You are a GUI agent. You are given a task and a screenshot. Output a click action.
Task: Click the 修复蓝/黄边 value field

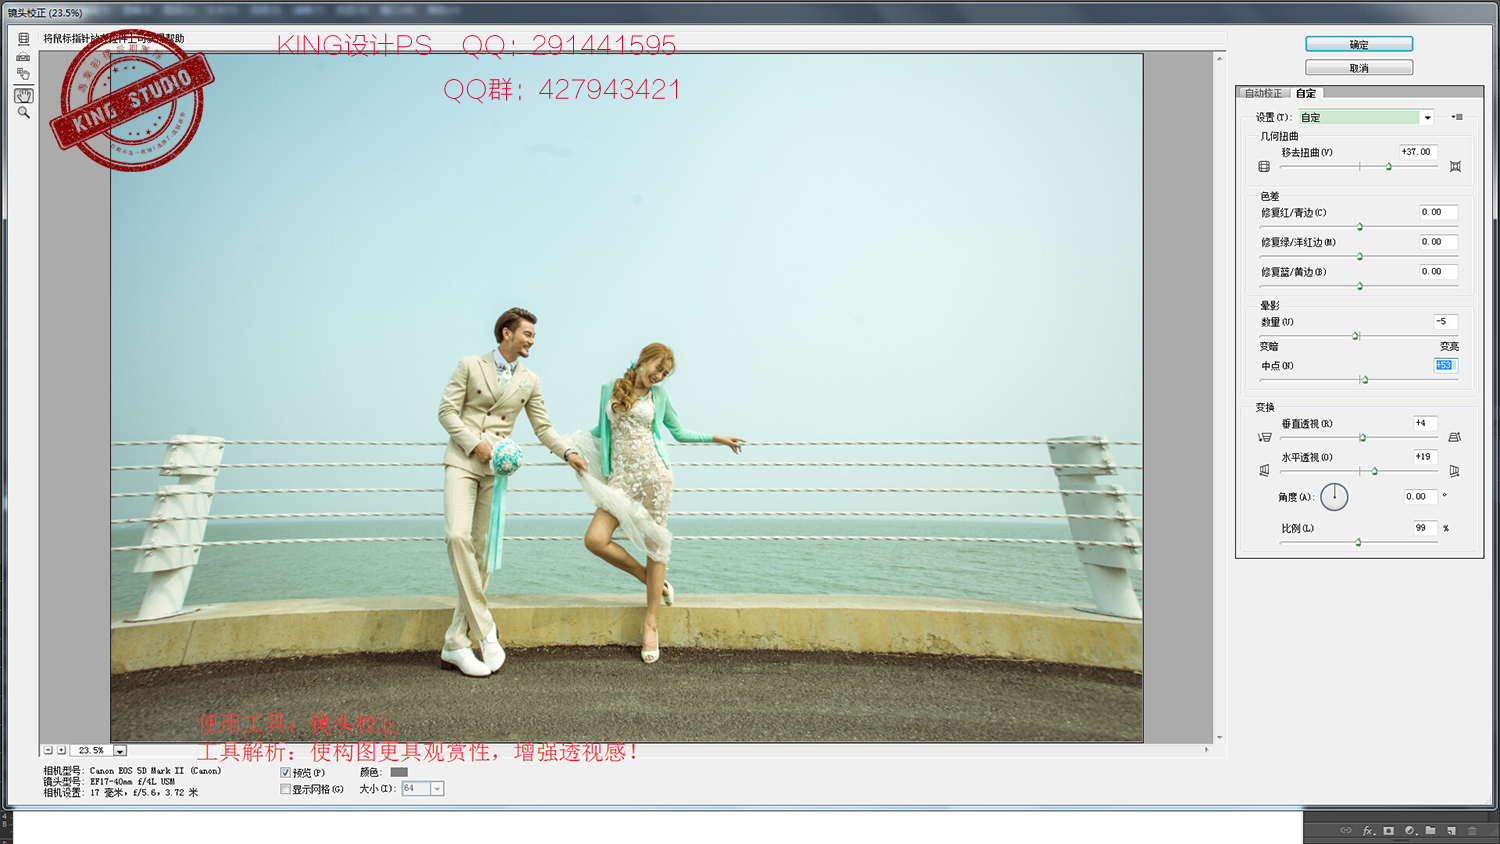1438,272
